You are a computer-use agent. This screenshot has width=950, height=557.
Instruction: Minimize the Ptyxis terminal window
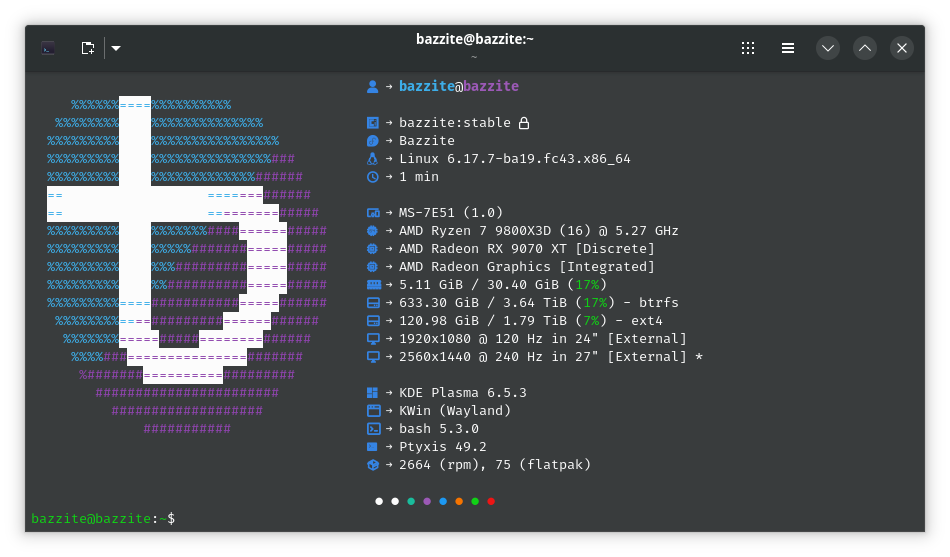tap(827, 48)
